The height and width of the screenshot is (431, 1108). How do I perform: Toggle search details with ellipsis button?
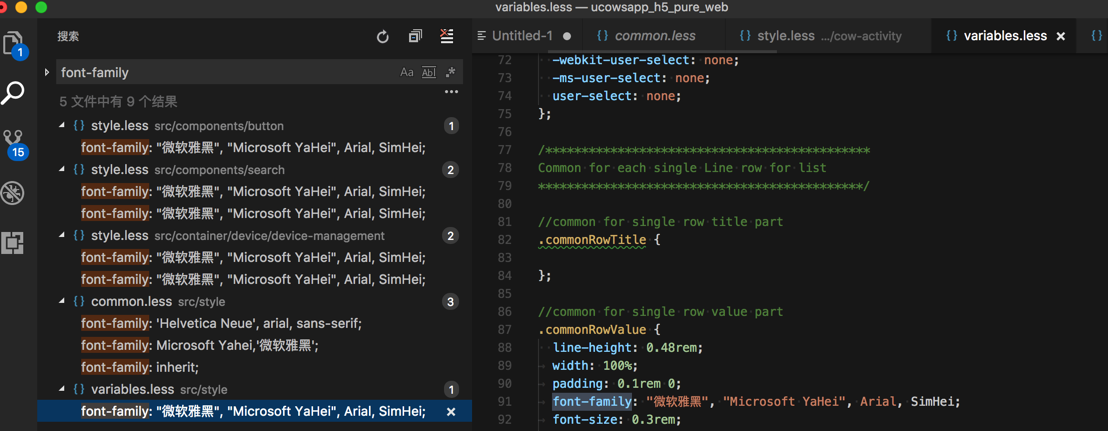coord(451,93)
